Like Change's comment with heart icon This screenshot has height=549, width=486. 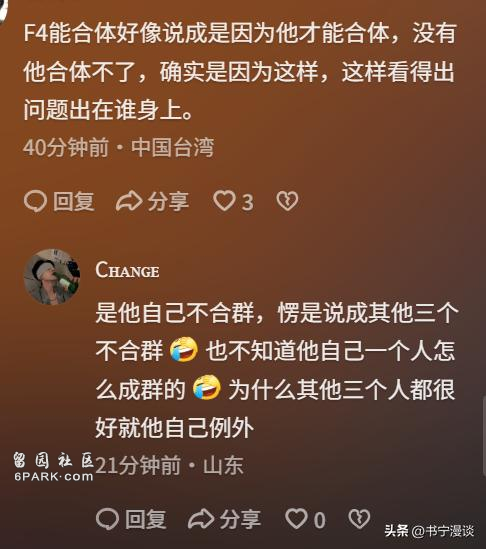tap(296, 519)
